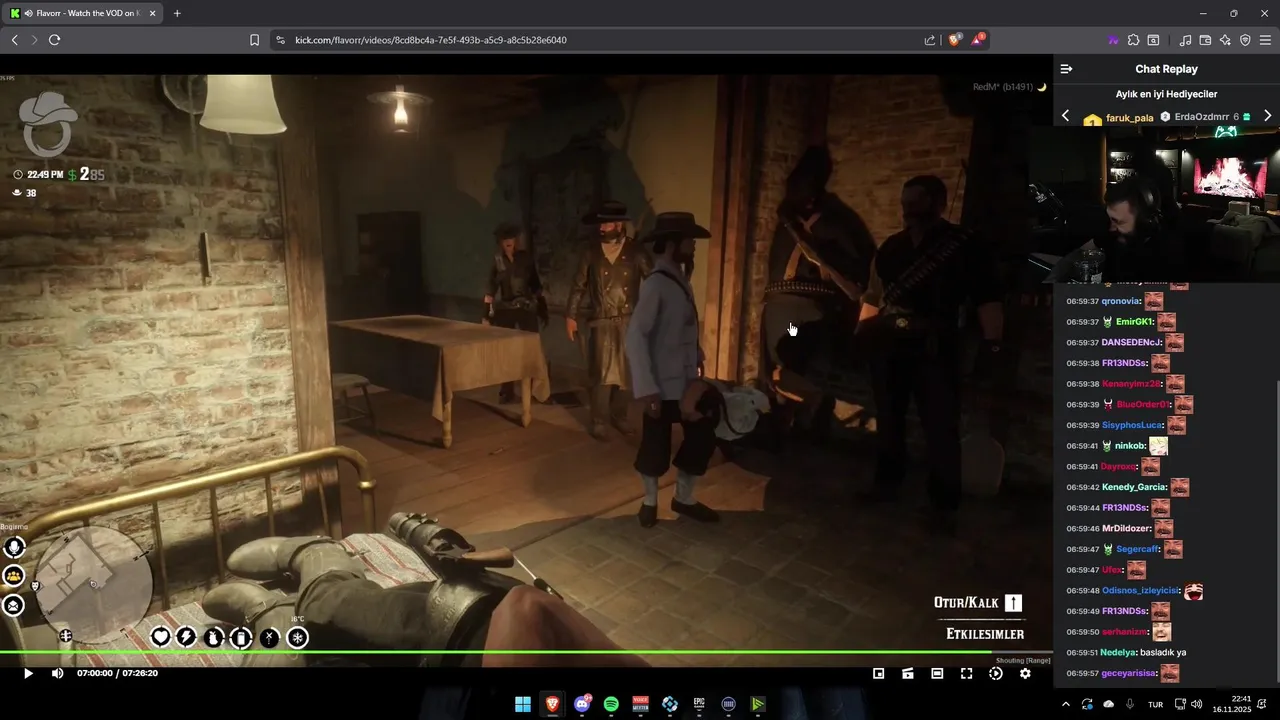Open playback speed control icon
This screenshot has height=720, width=1280.
click(x=995, y=673)
